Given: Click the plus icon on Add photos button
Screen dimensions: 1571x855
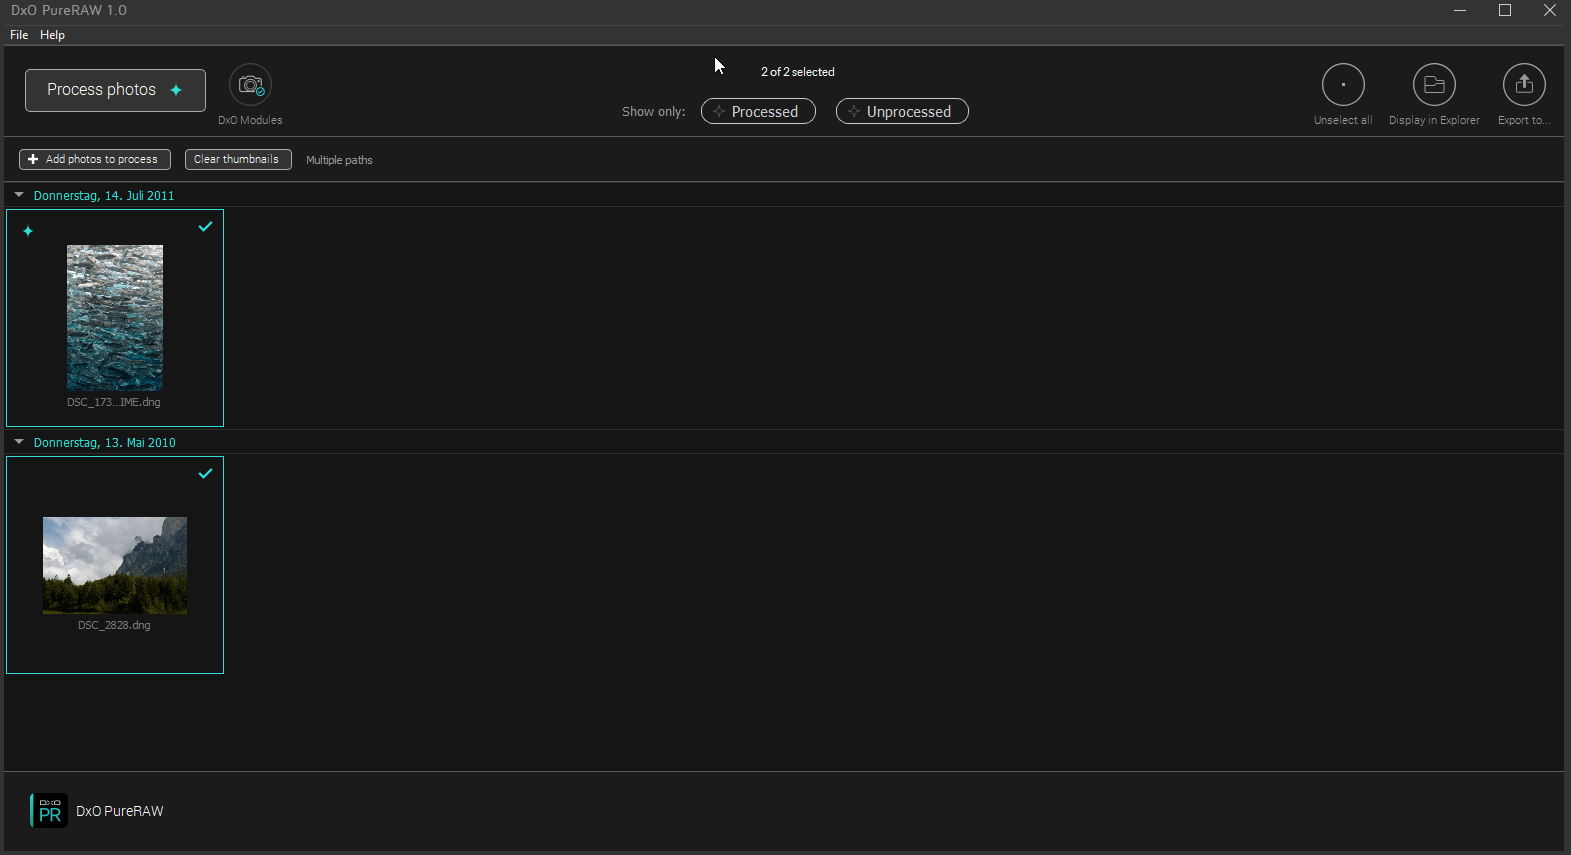Looking at the screenshot, I should 33,160.
